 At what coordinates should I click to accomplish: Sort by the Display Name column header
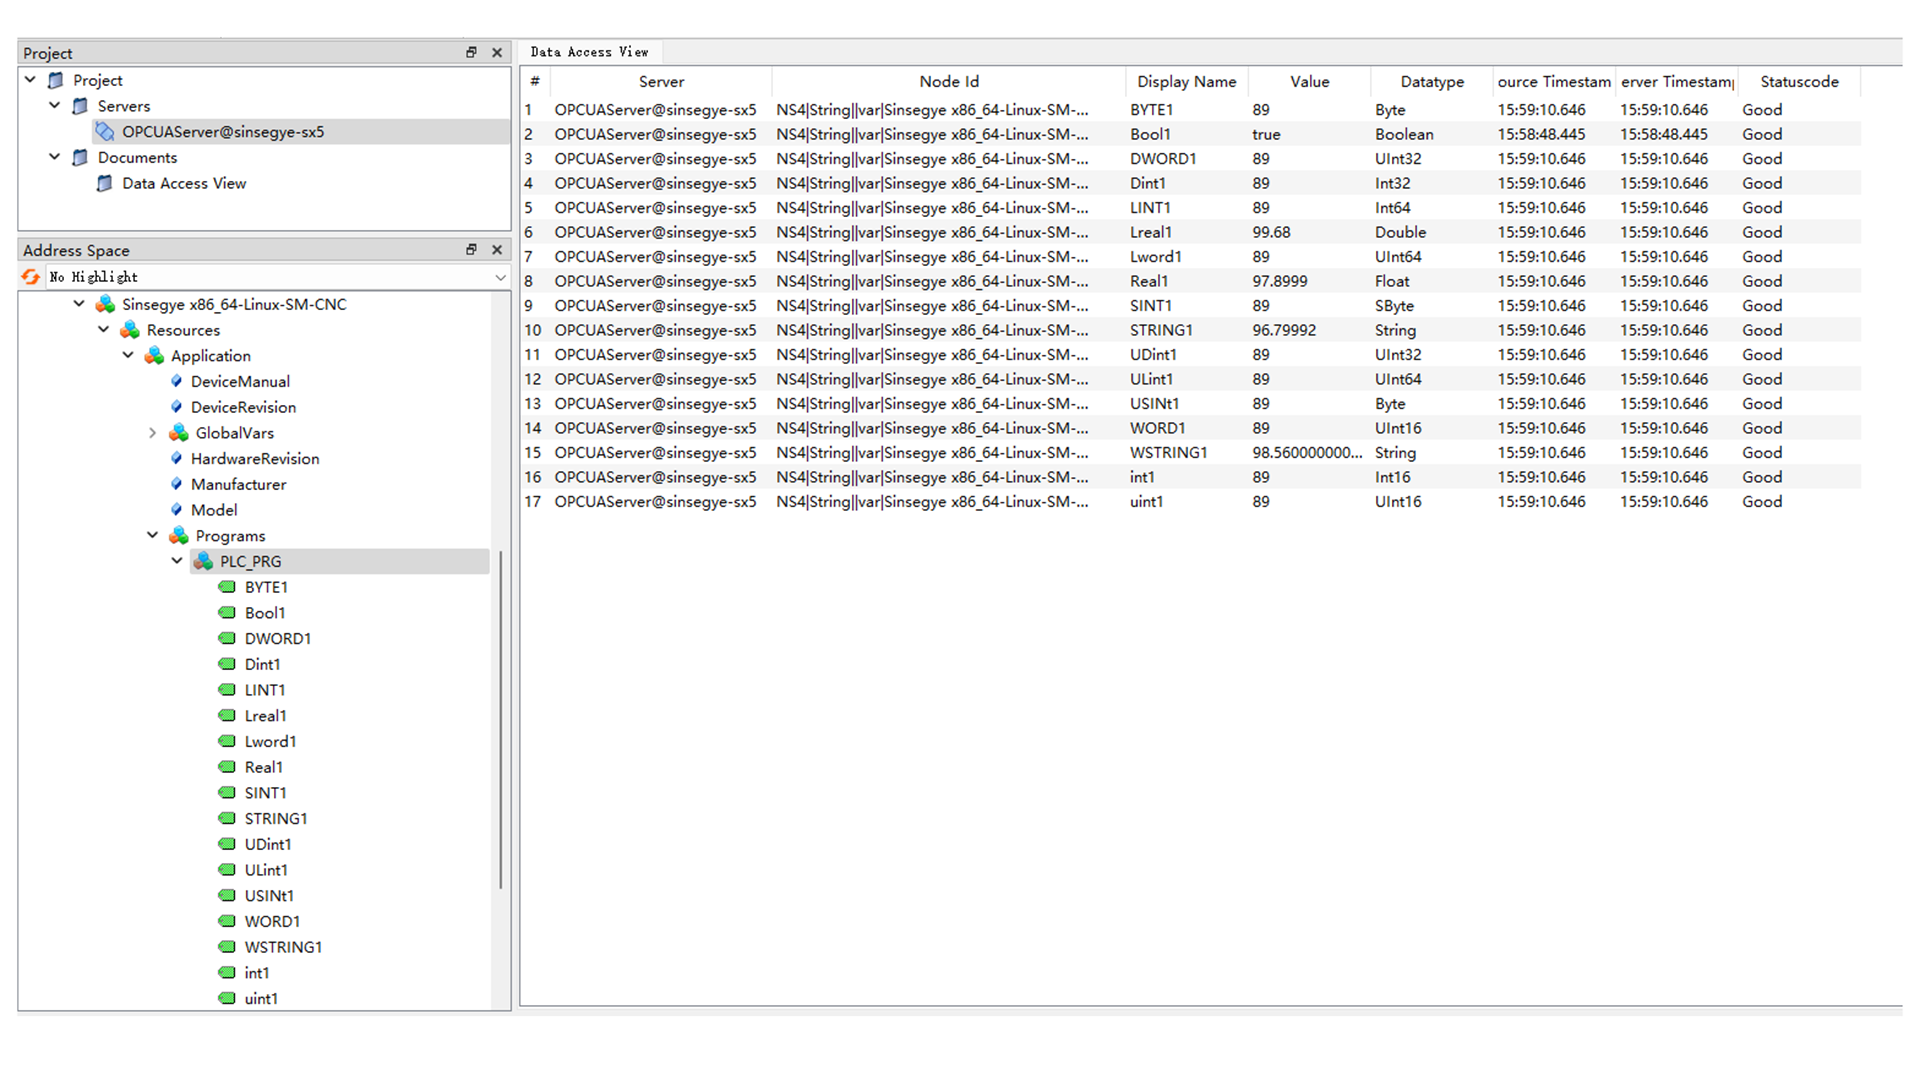1186,82
